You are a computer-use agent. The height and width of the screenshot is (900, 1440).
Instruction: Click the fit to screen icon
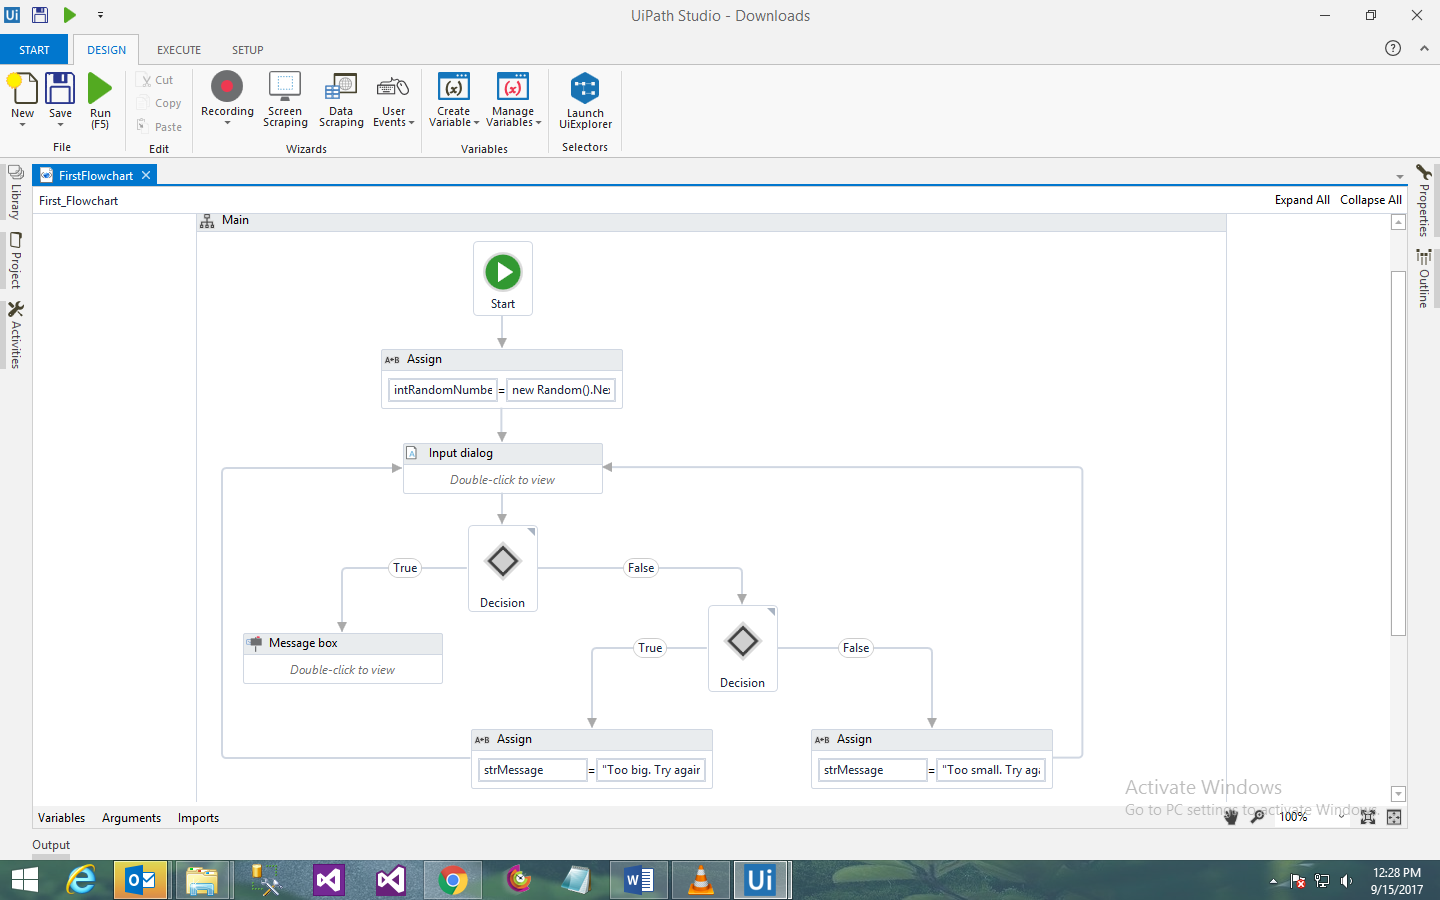pos(1368,817)
